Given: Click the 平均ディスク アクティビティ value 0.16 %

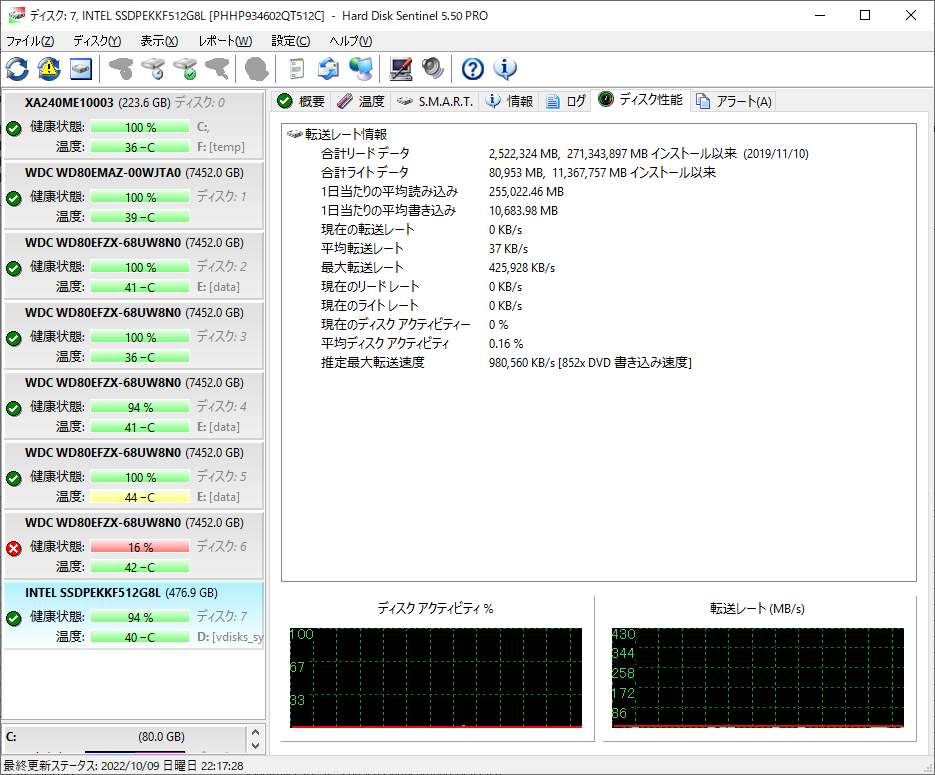Looking at the screenshot, I should (x=506, y=344).
